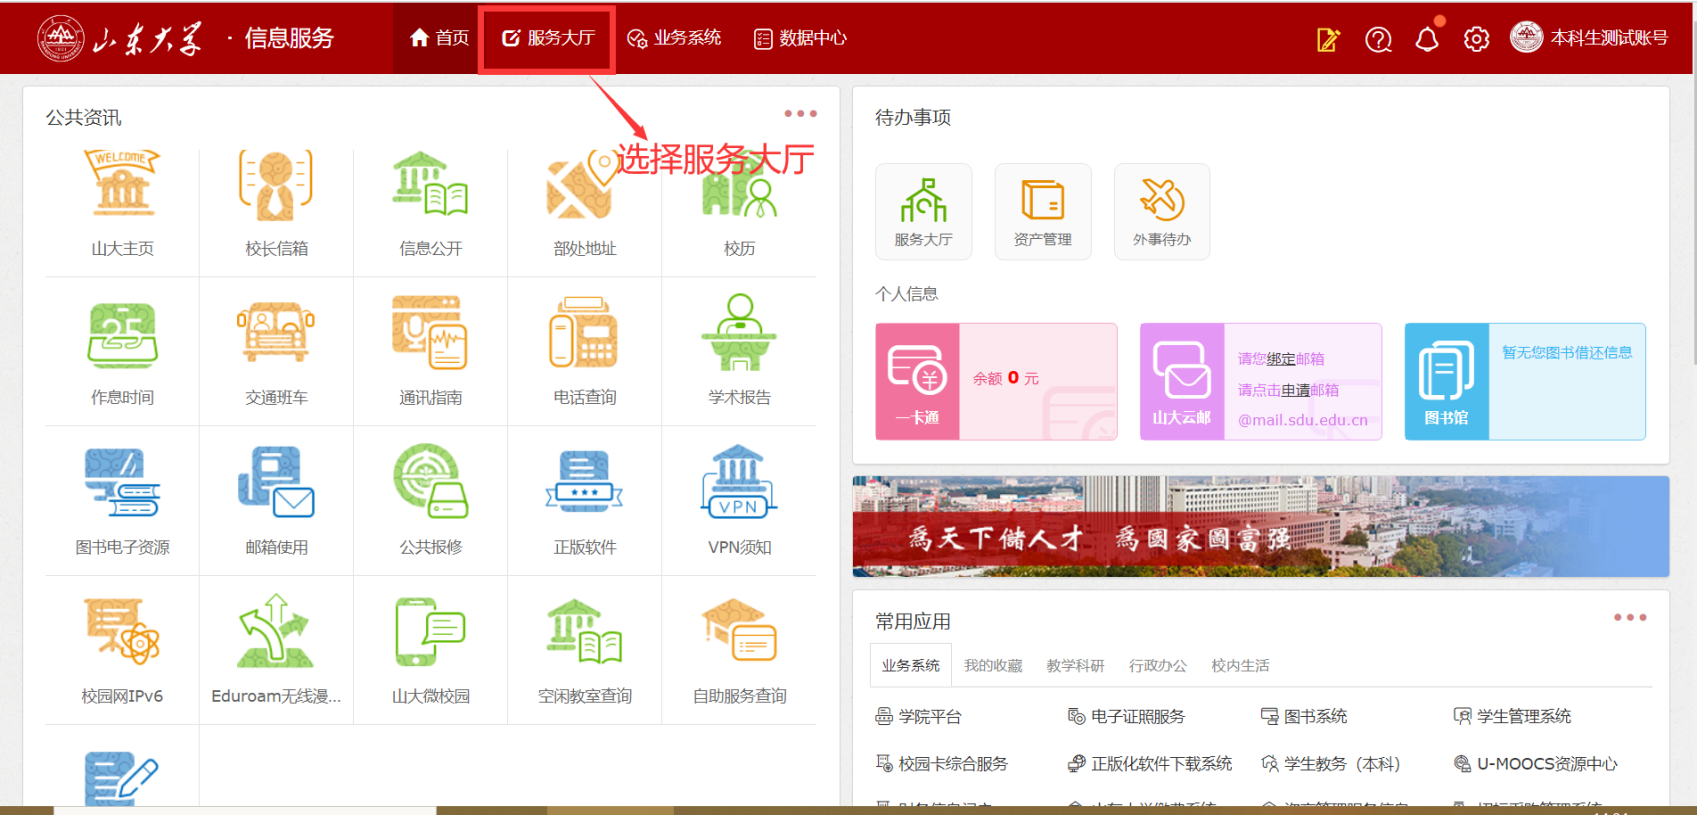Click the 一卡通 balance card

click(x=996, y=381)
